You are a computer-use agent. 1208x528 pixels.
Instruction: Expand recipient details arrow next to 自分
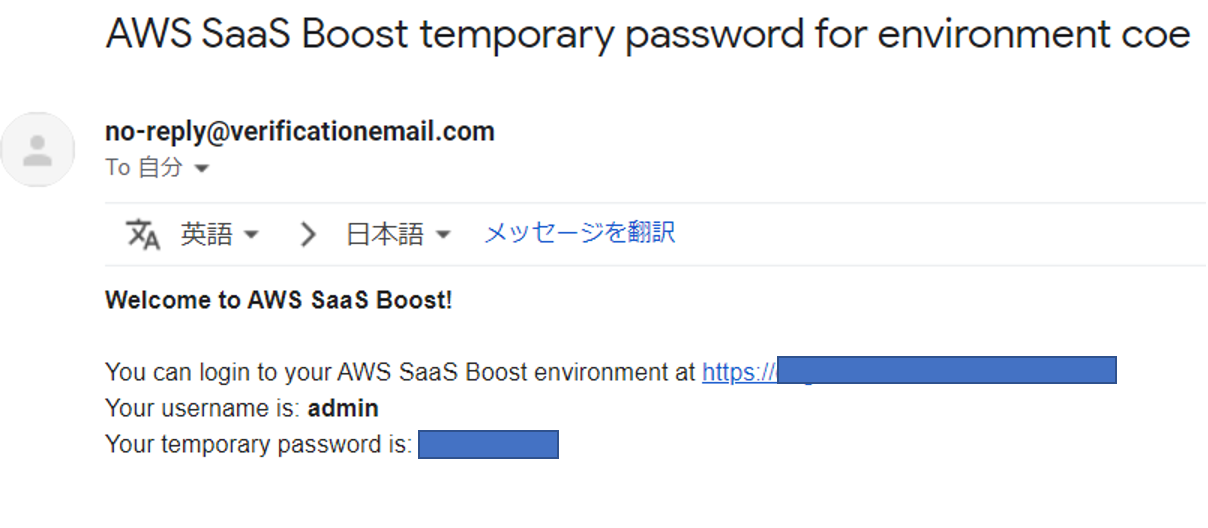pos(201,169)
